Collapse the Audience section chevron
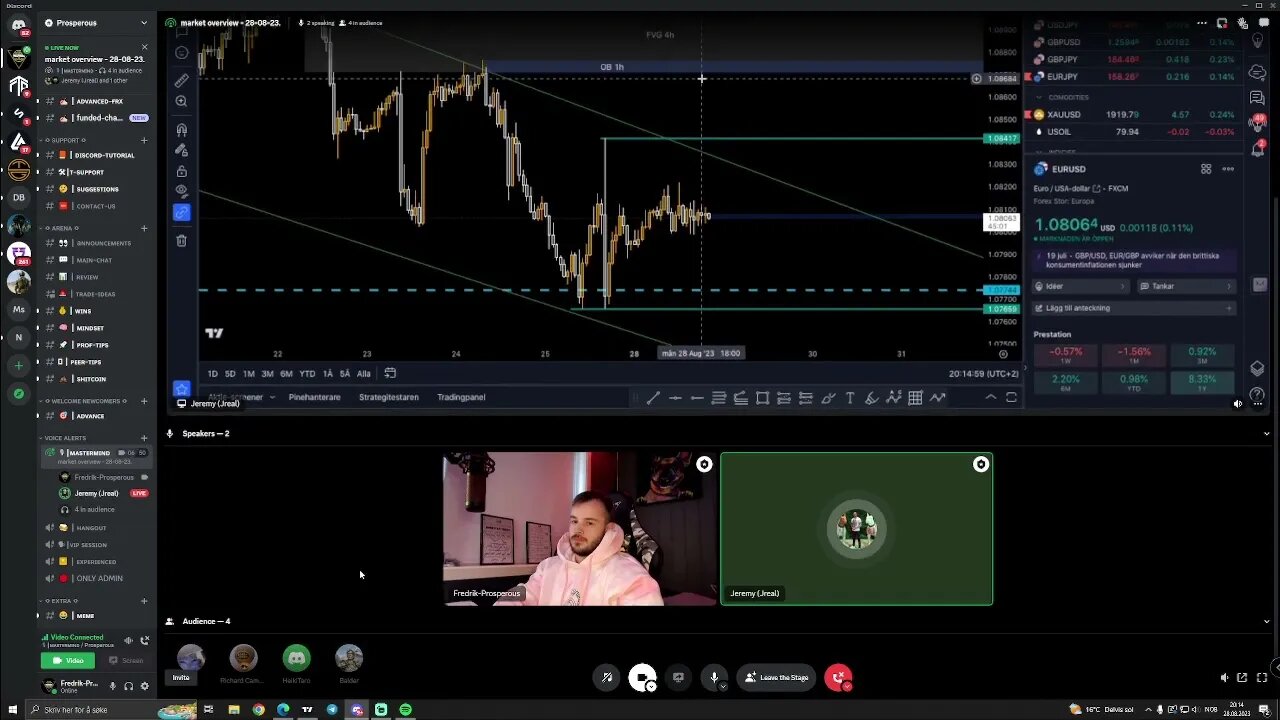This screenshot has height=720, width=1280. pyautogui.click(x=1267, y=621)
